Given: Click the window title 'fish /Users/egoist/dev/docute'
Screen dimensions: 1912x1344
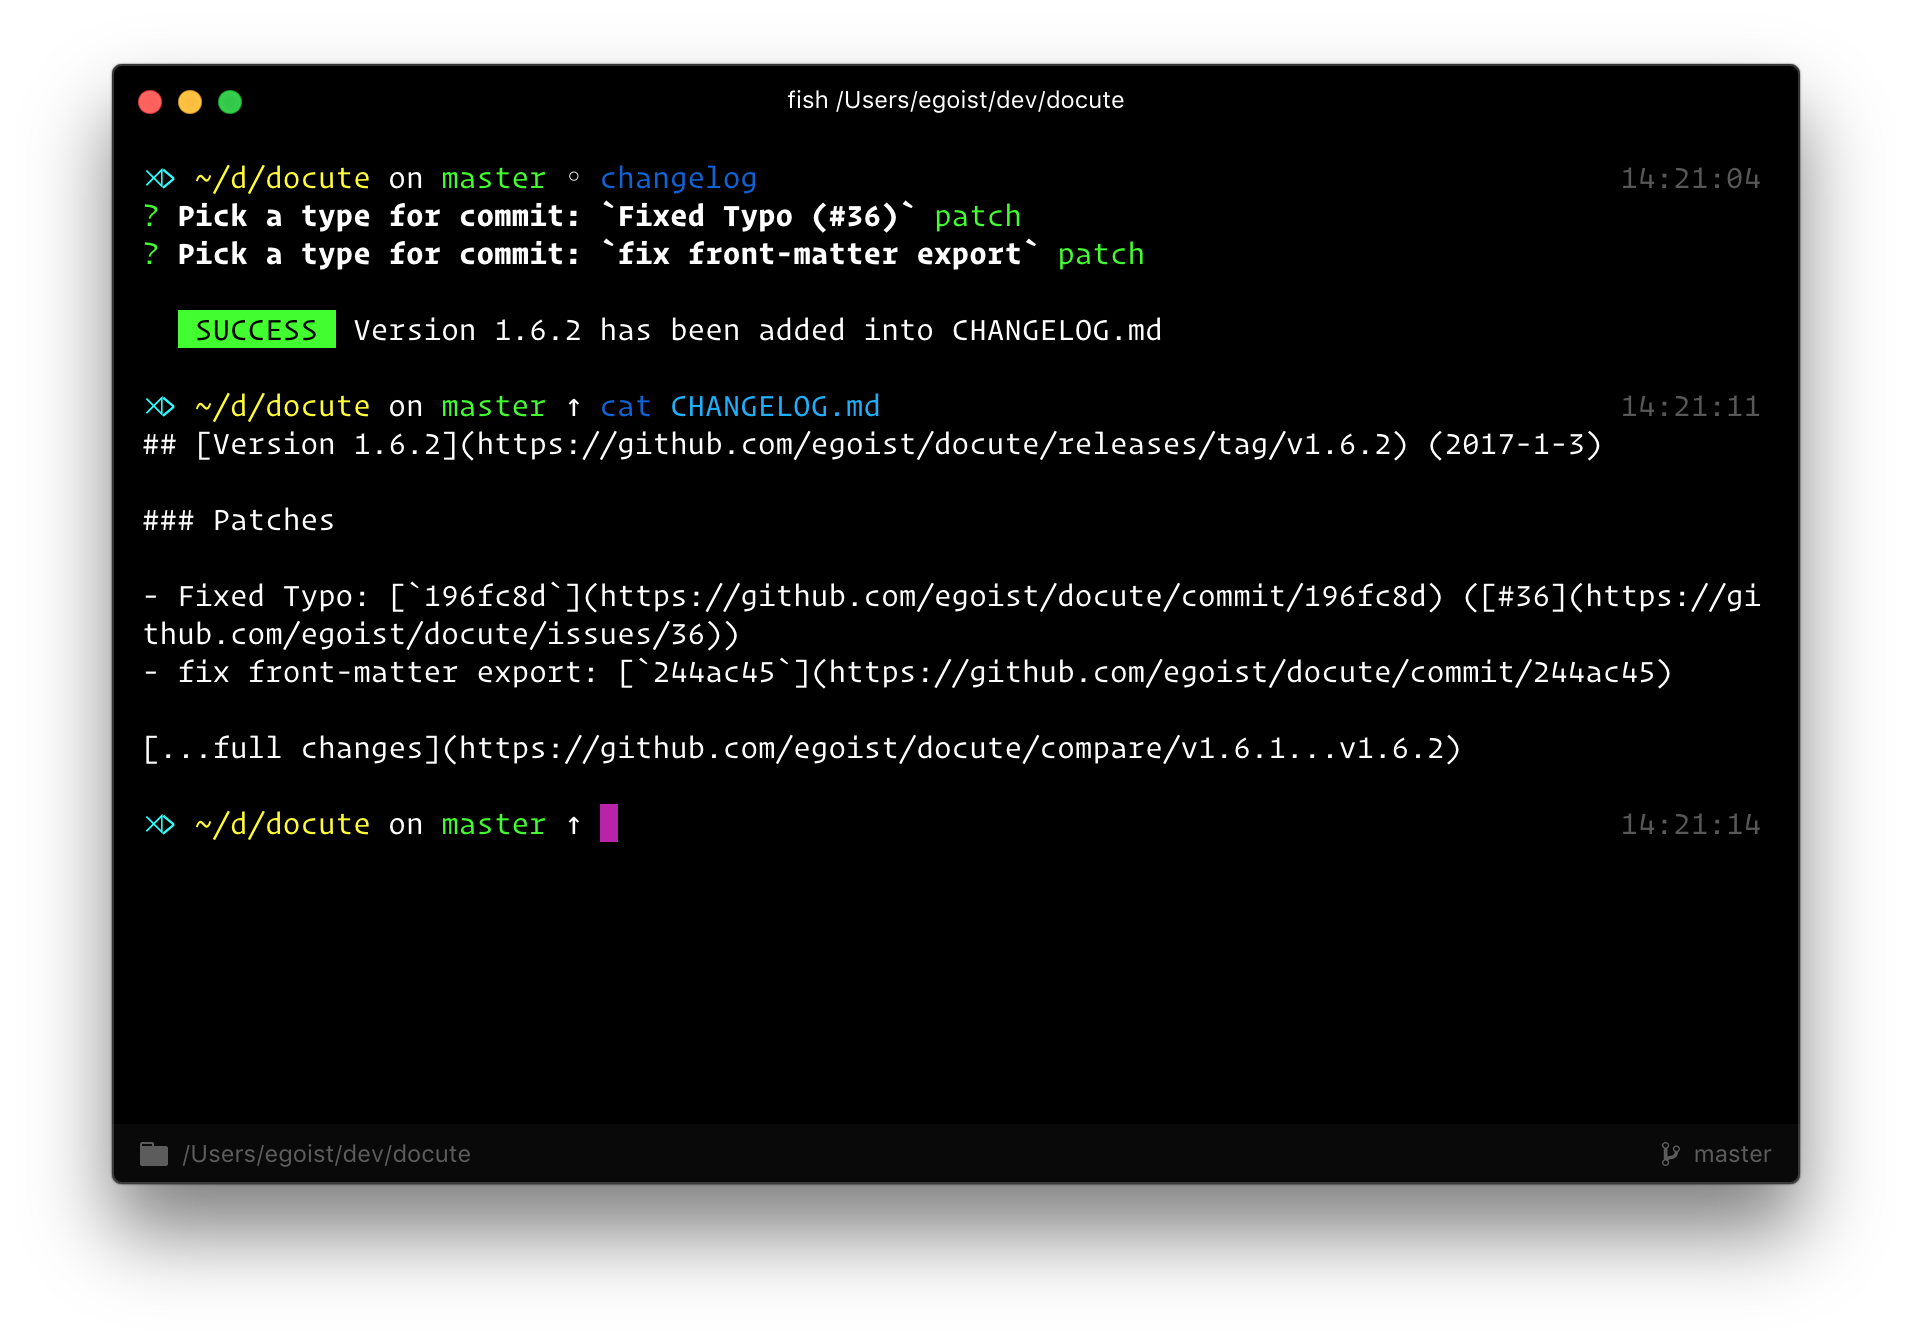Looking at the screenshot, I should pyautogui.click(x=955, y=100).
